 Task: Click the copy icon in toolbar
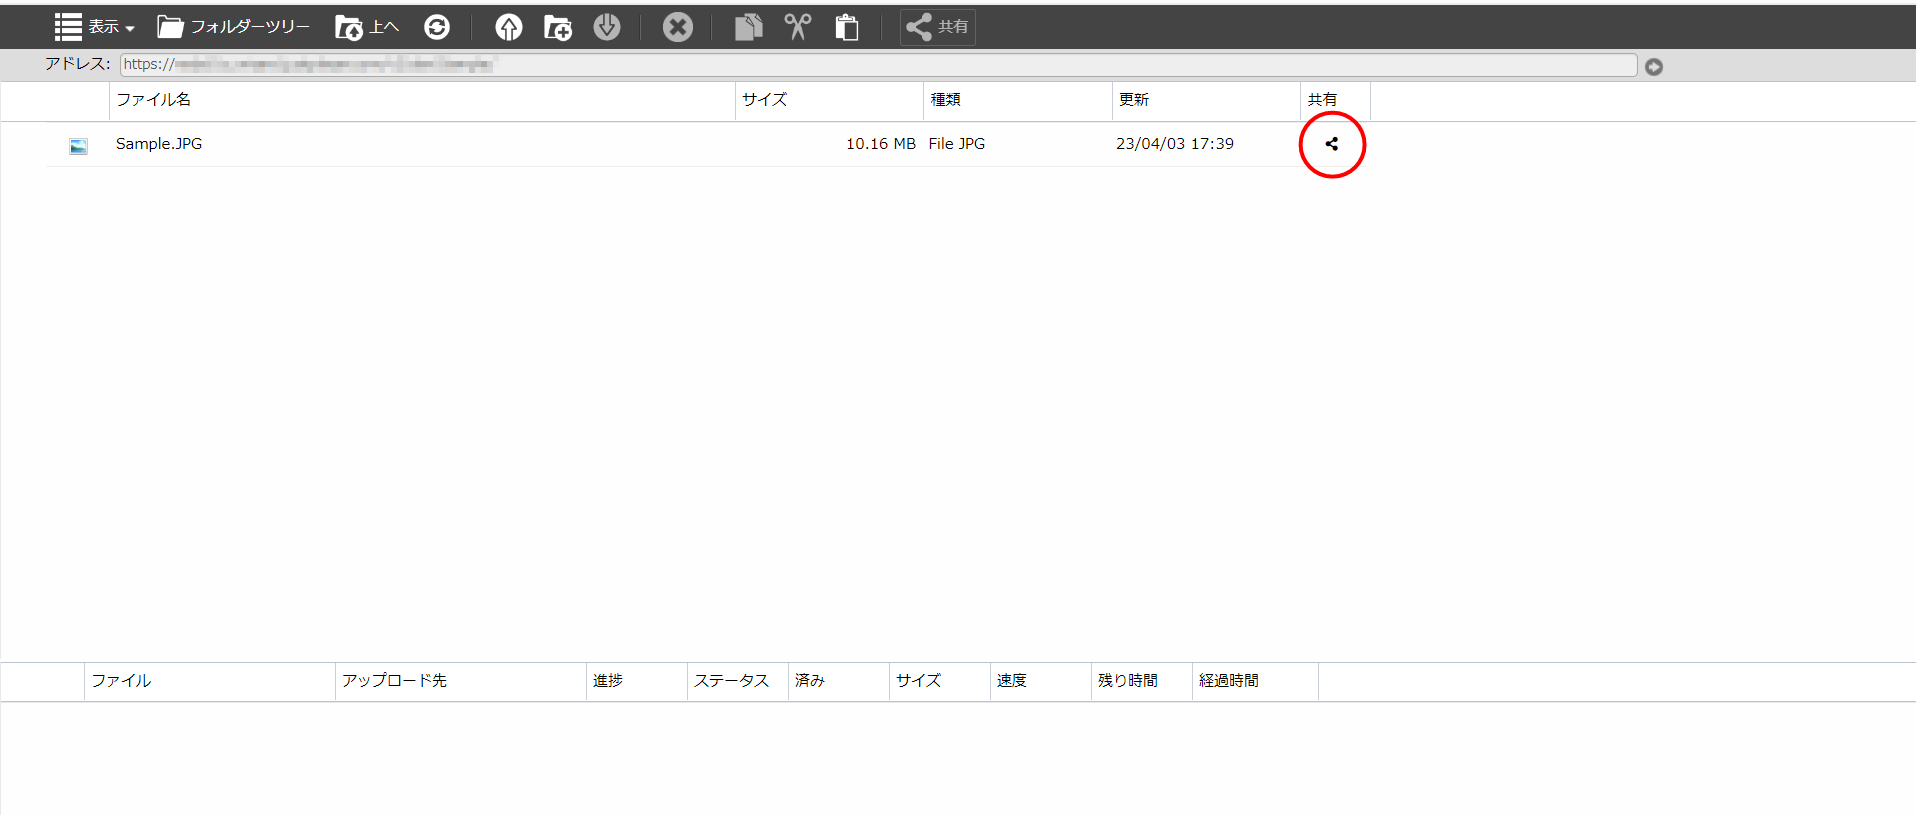coord(748,27)
